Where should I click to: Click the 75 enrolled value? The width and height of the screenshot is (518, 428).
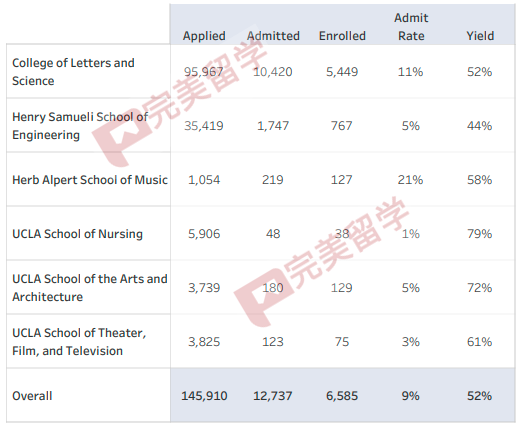point(342,342)
